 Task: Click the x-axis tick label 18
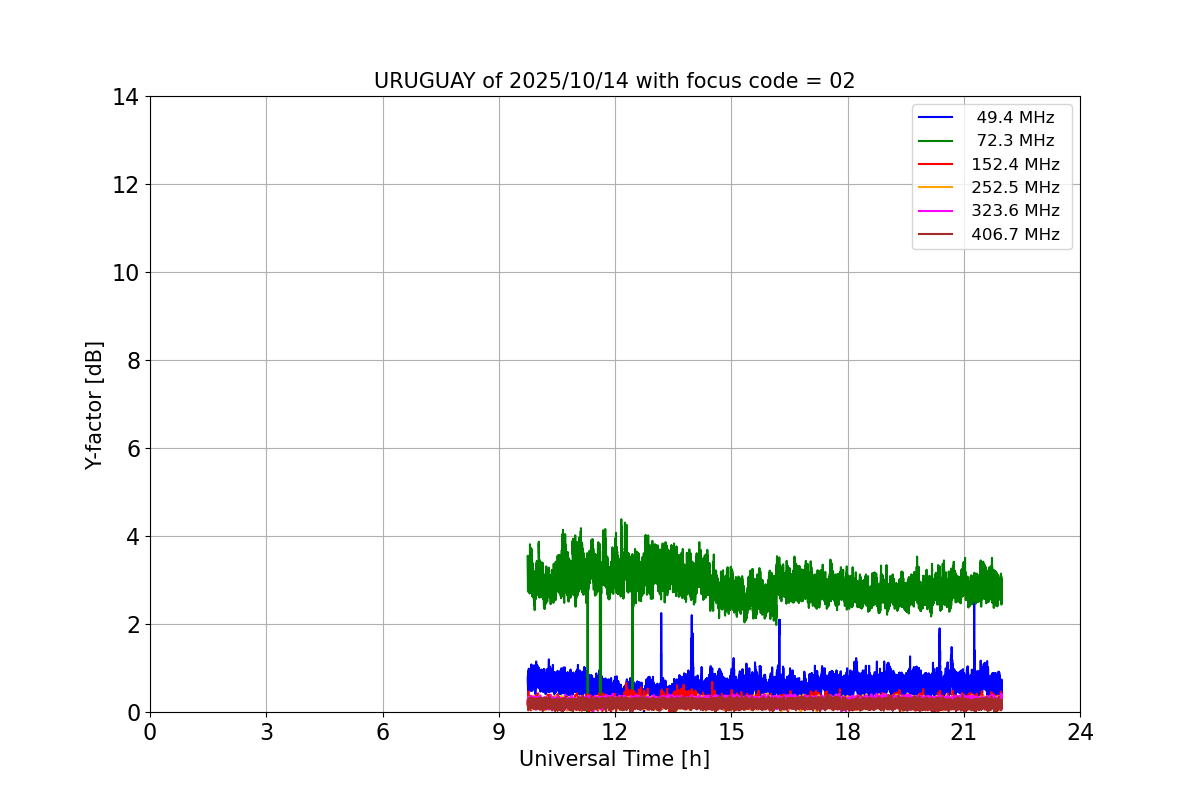848,732
